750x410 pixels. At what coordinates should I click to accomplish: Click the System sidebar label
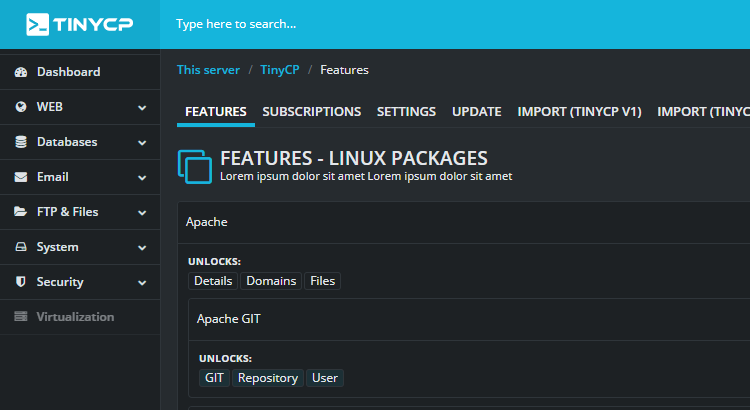tap(57, 247)
